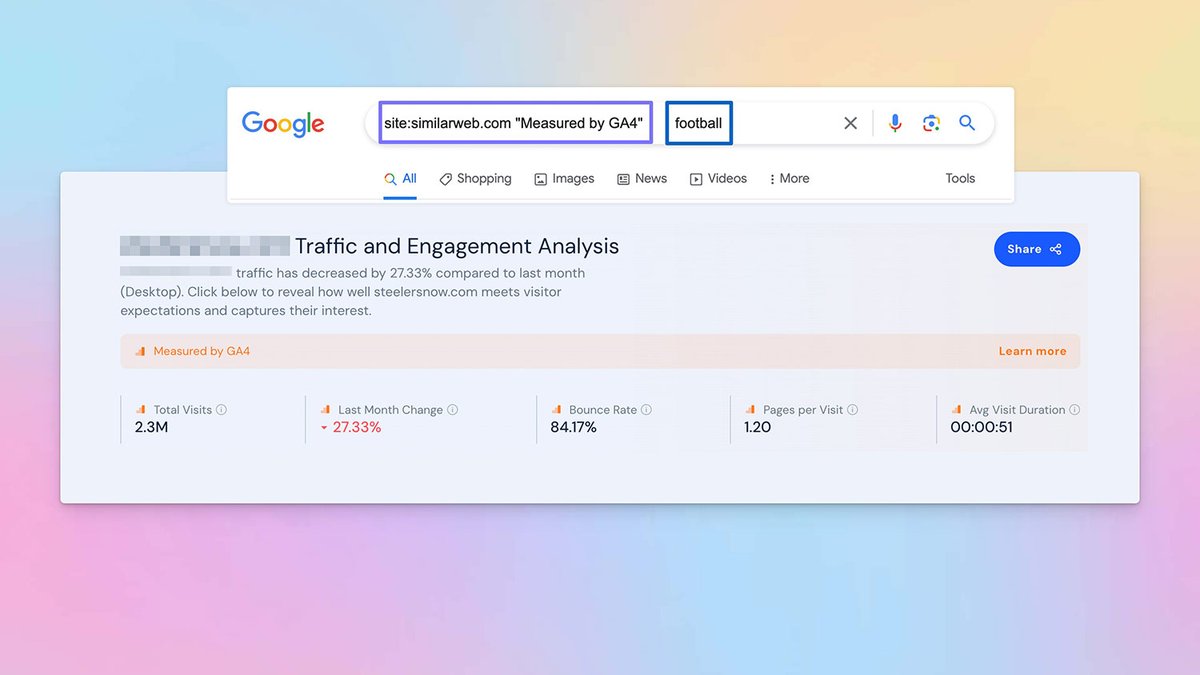
Task: Click the traffic has decreased description paragraph
Action: [x=352, y=292]
